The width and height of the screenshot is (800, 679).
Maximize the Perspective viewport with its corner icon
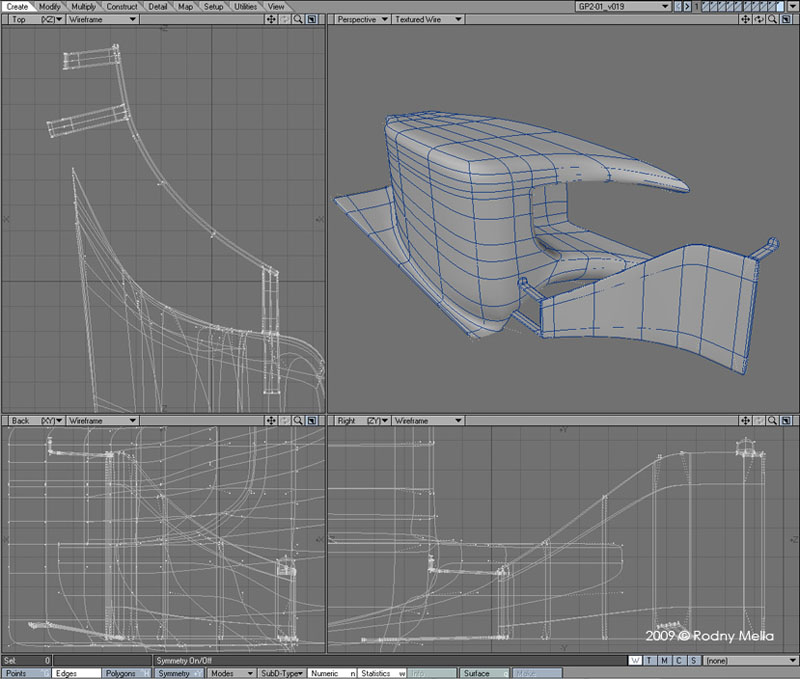(787, 19)
